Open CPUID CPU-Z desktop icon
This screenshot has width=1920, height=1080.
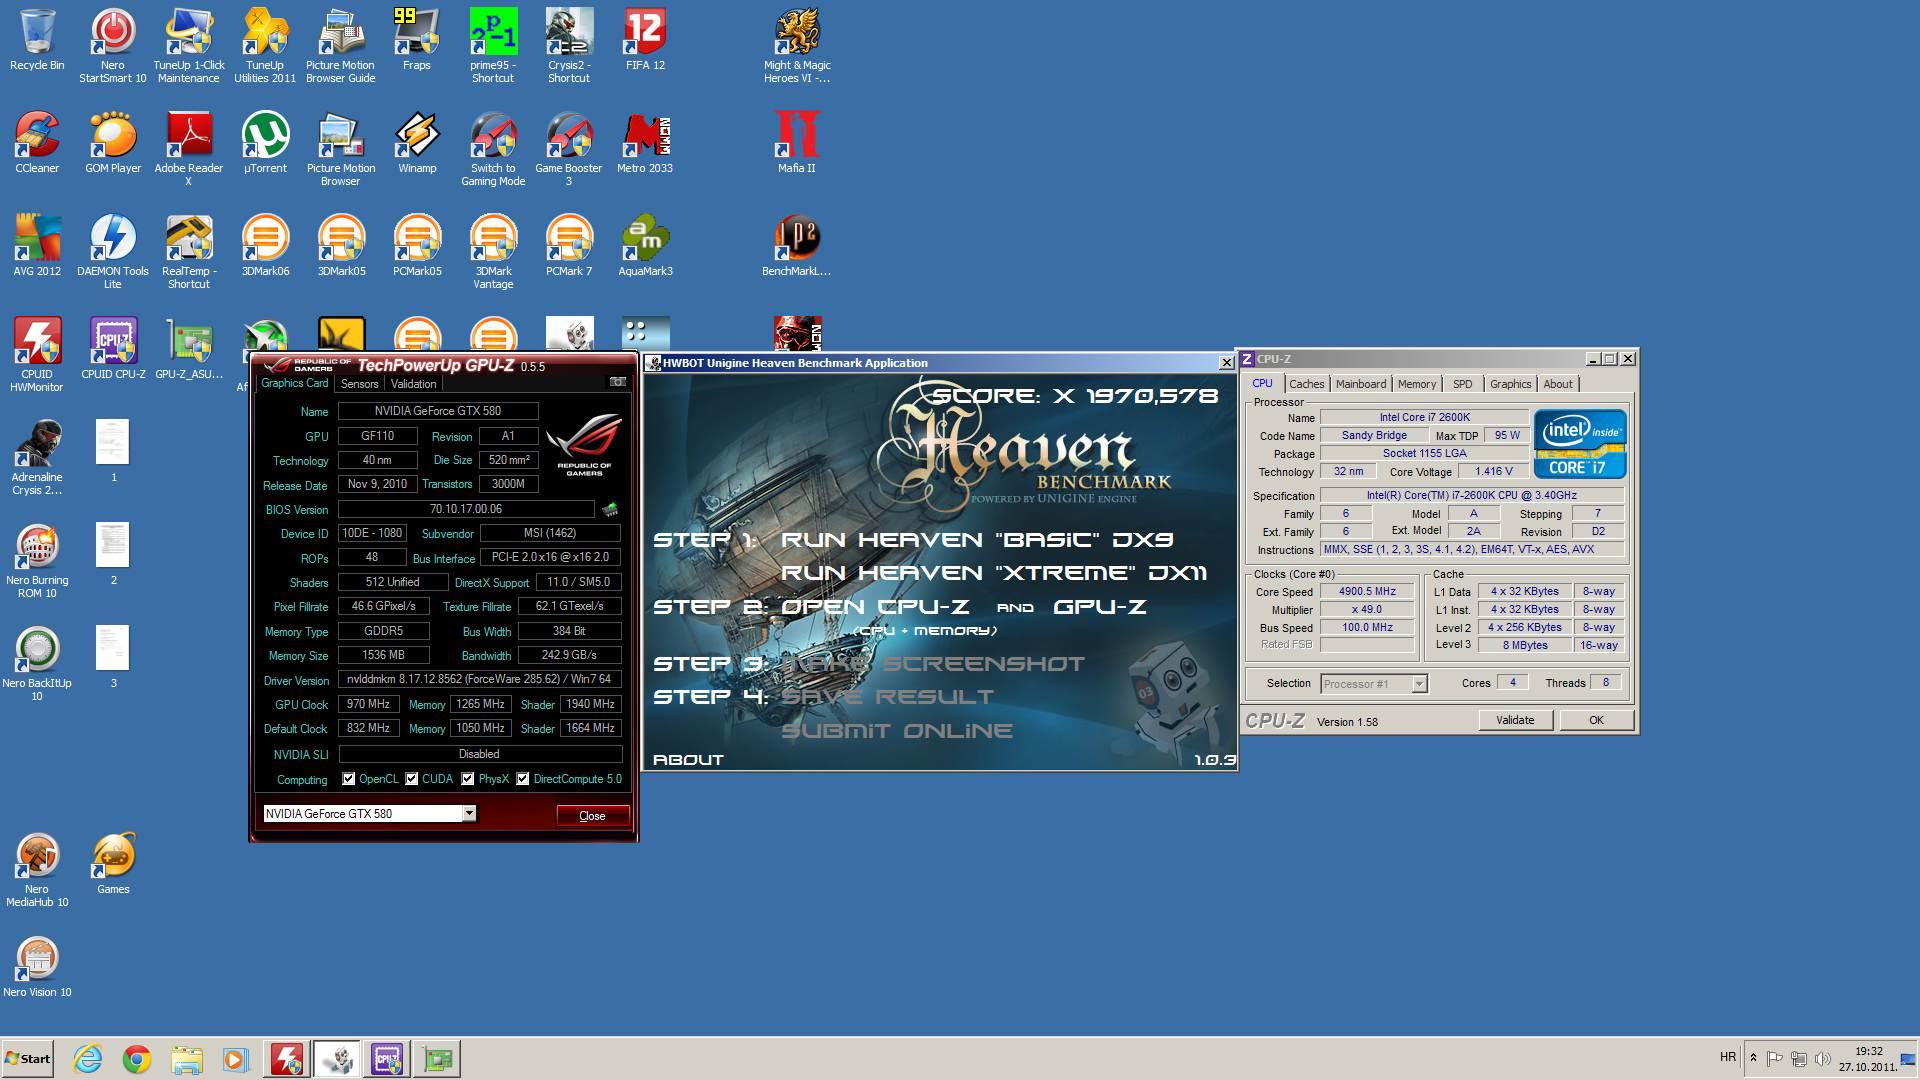pyautogui.click(x=113, y=349)
